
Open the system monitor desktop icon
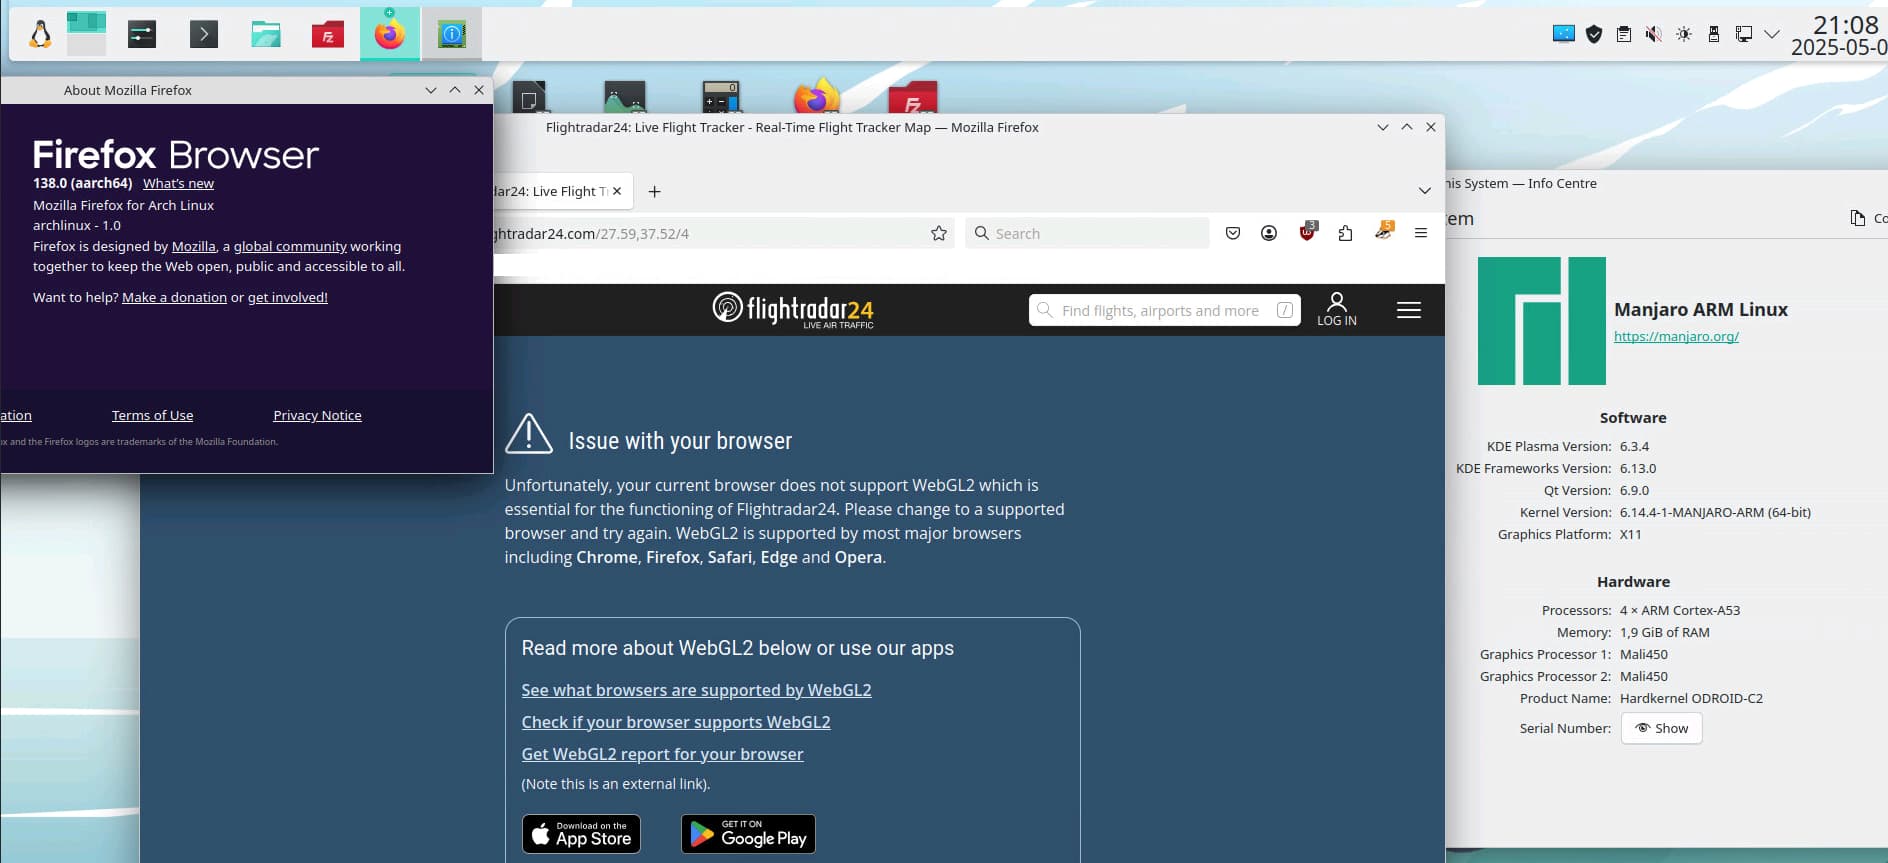pyautogui.click(x=625, y=97)
